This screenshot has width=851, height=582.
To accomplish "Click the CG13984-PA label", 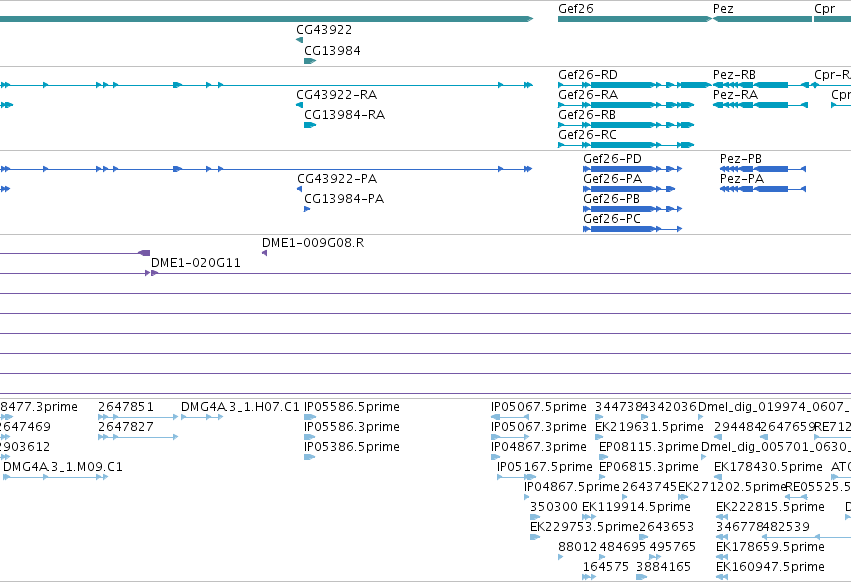I will (344, 199).
